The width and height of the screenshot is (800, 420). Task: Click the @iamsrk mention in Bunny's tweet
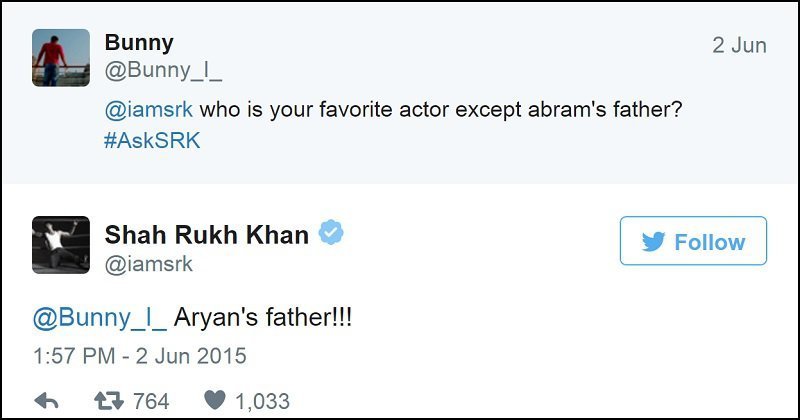(x=148, y=110)
